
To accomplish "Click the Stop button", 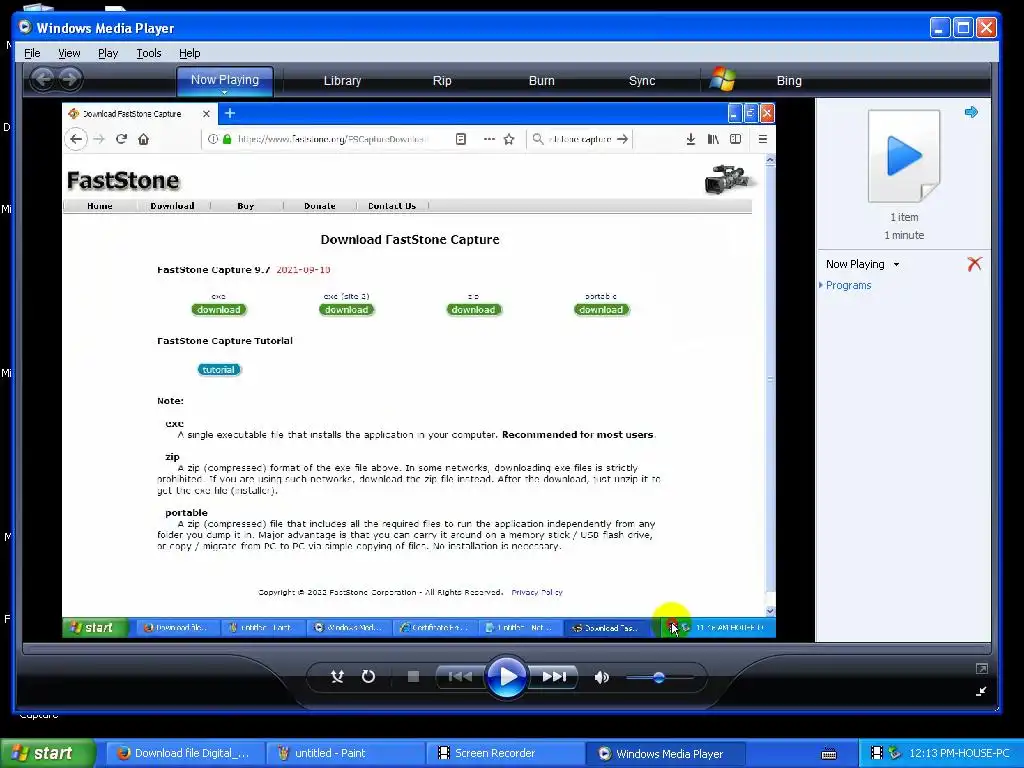I will coord(413,677).
